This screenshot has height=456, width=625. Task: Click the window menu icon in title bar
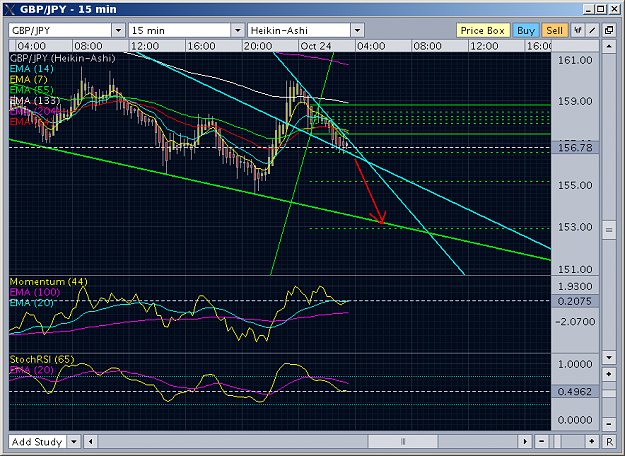(10, 9)
